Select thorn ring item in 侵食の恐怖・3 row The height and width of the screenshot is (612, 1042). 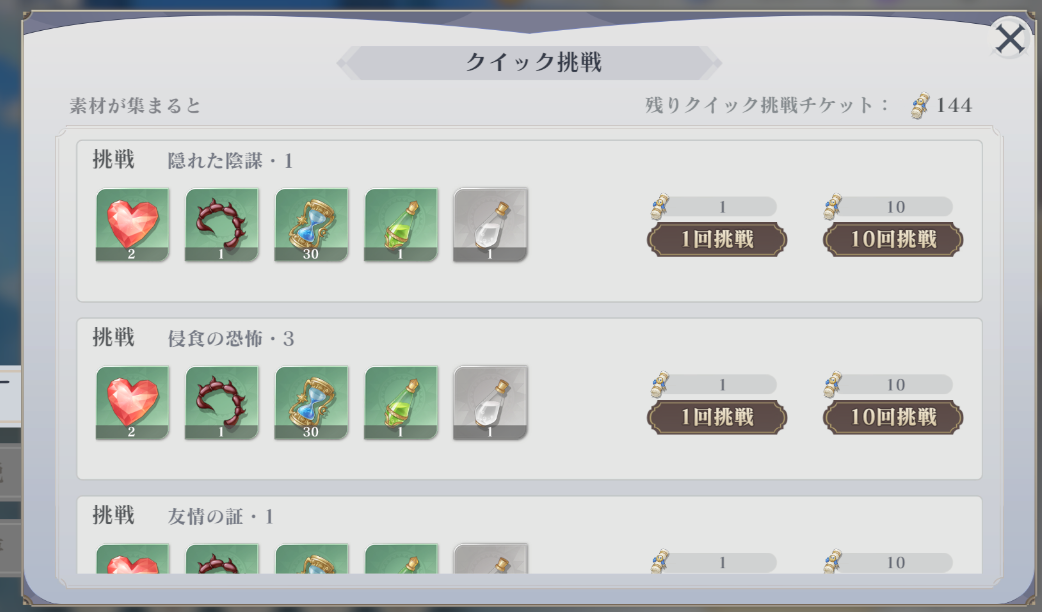221,403
